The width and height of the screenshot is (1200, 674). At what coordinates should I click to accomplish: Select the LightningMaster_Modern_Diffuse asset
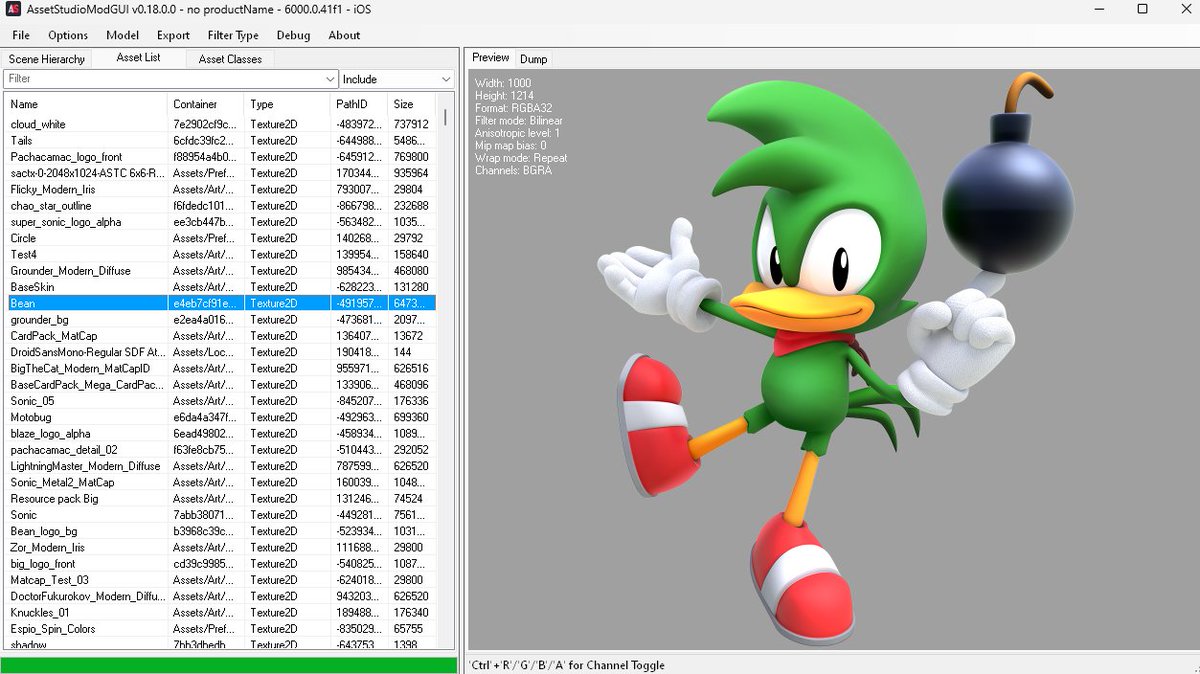point(220,466)
